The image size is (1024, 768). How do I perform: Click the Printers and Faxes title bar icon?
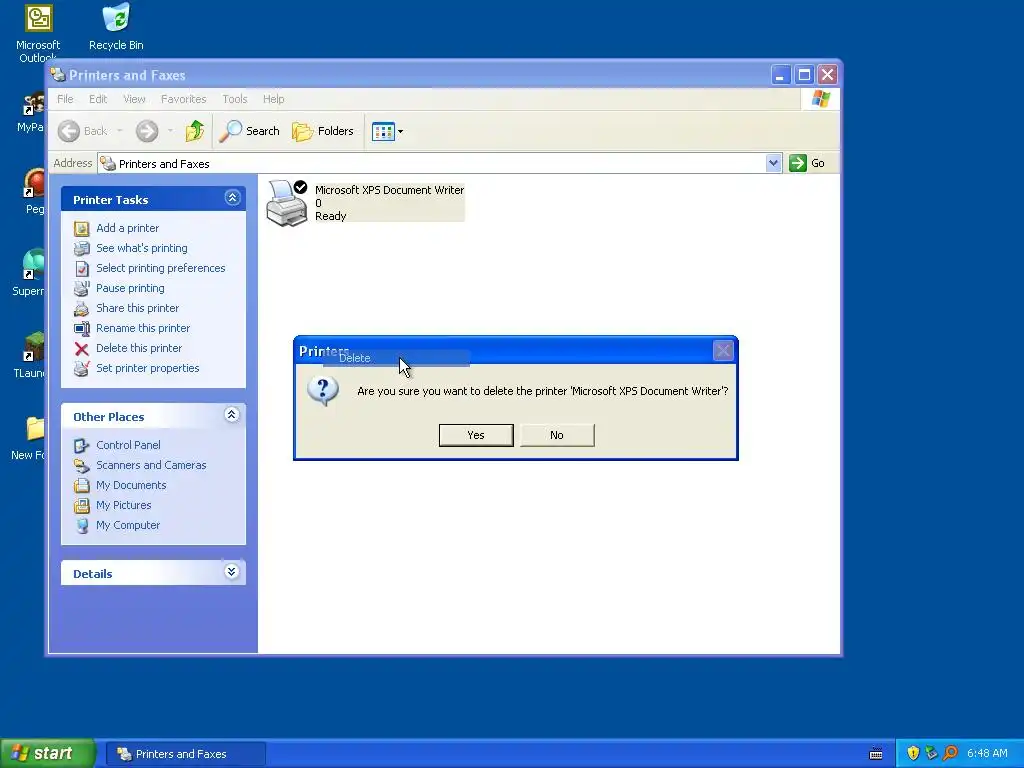[58, 75]
